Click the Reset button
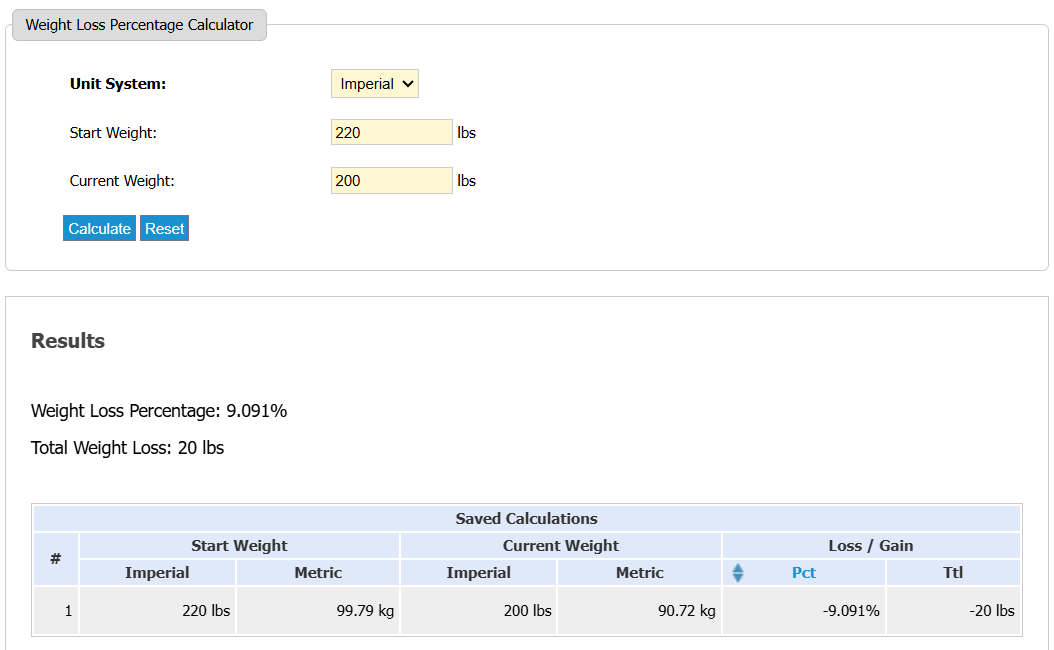1054x650 pixels. [x=165, y=229]
